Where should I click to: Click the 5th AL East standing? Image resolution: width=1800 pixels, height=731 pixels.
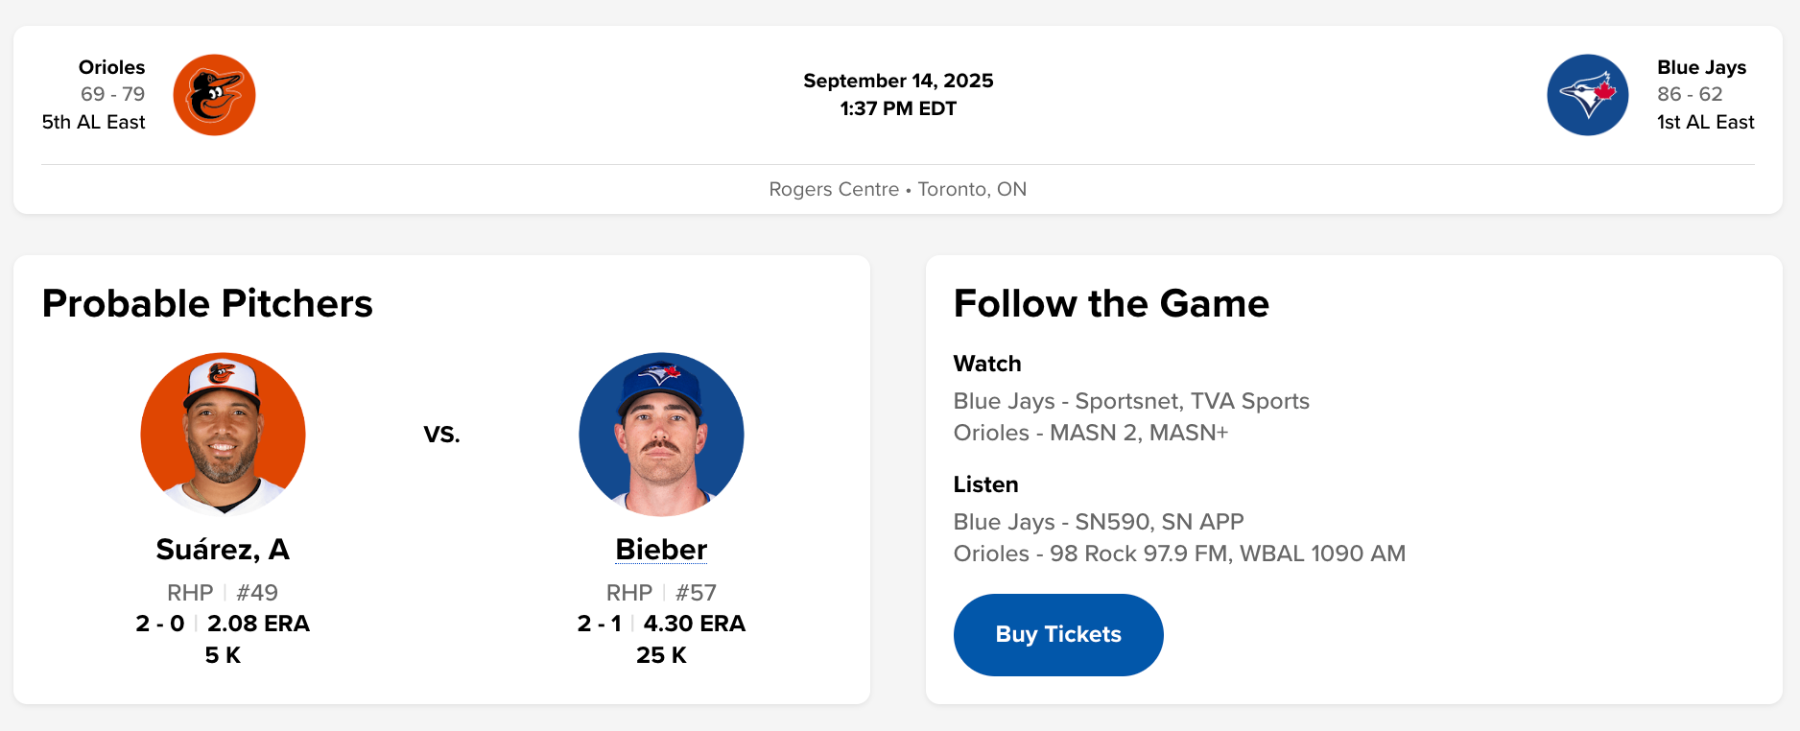tap(94, 122)
